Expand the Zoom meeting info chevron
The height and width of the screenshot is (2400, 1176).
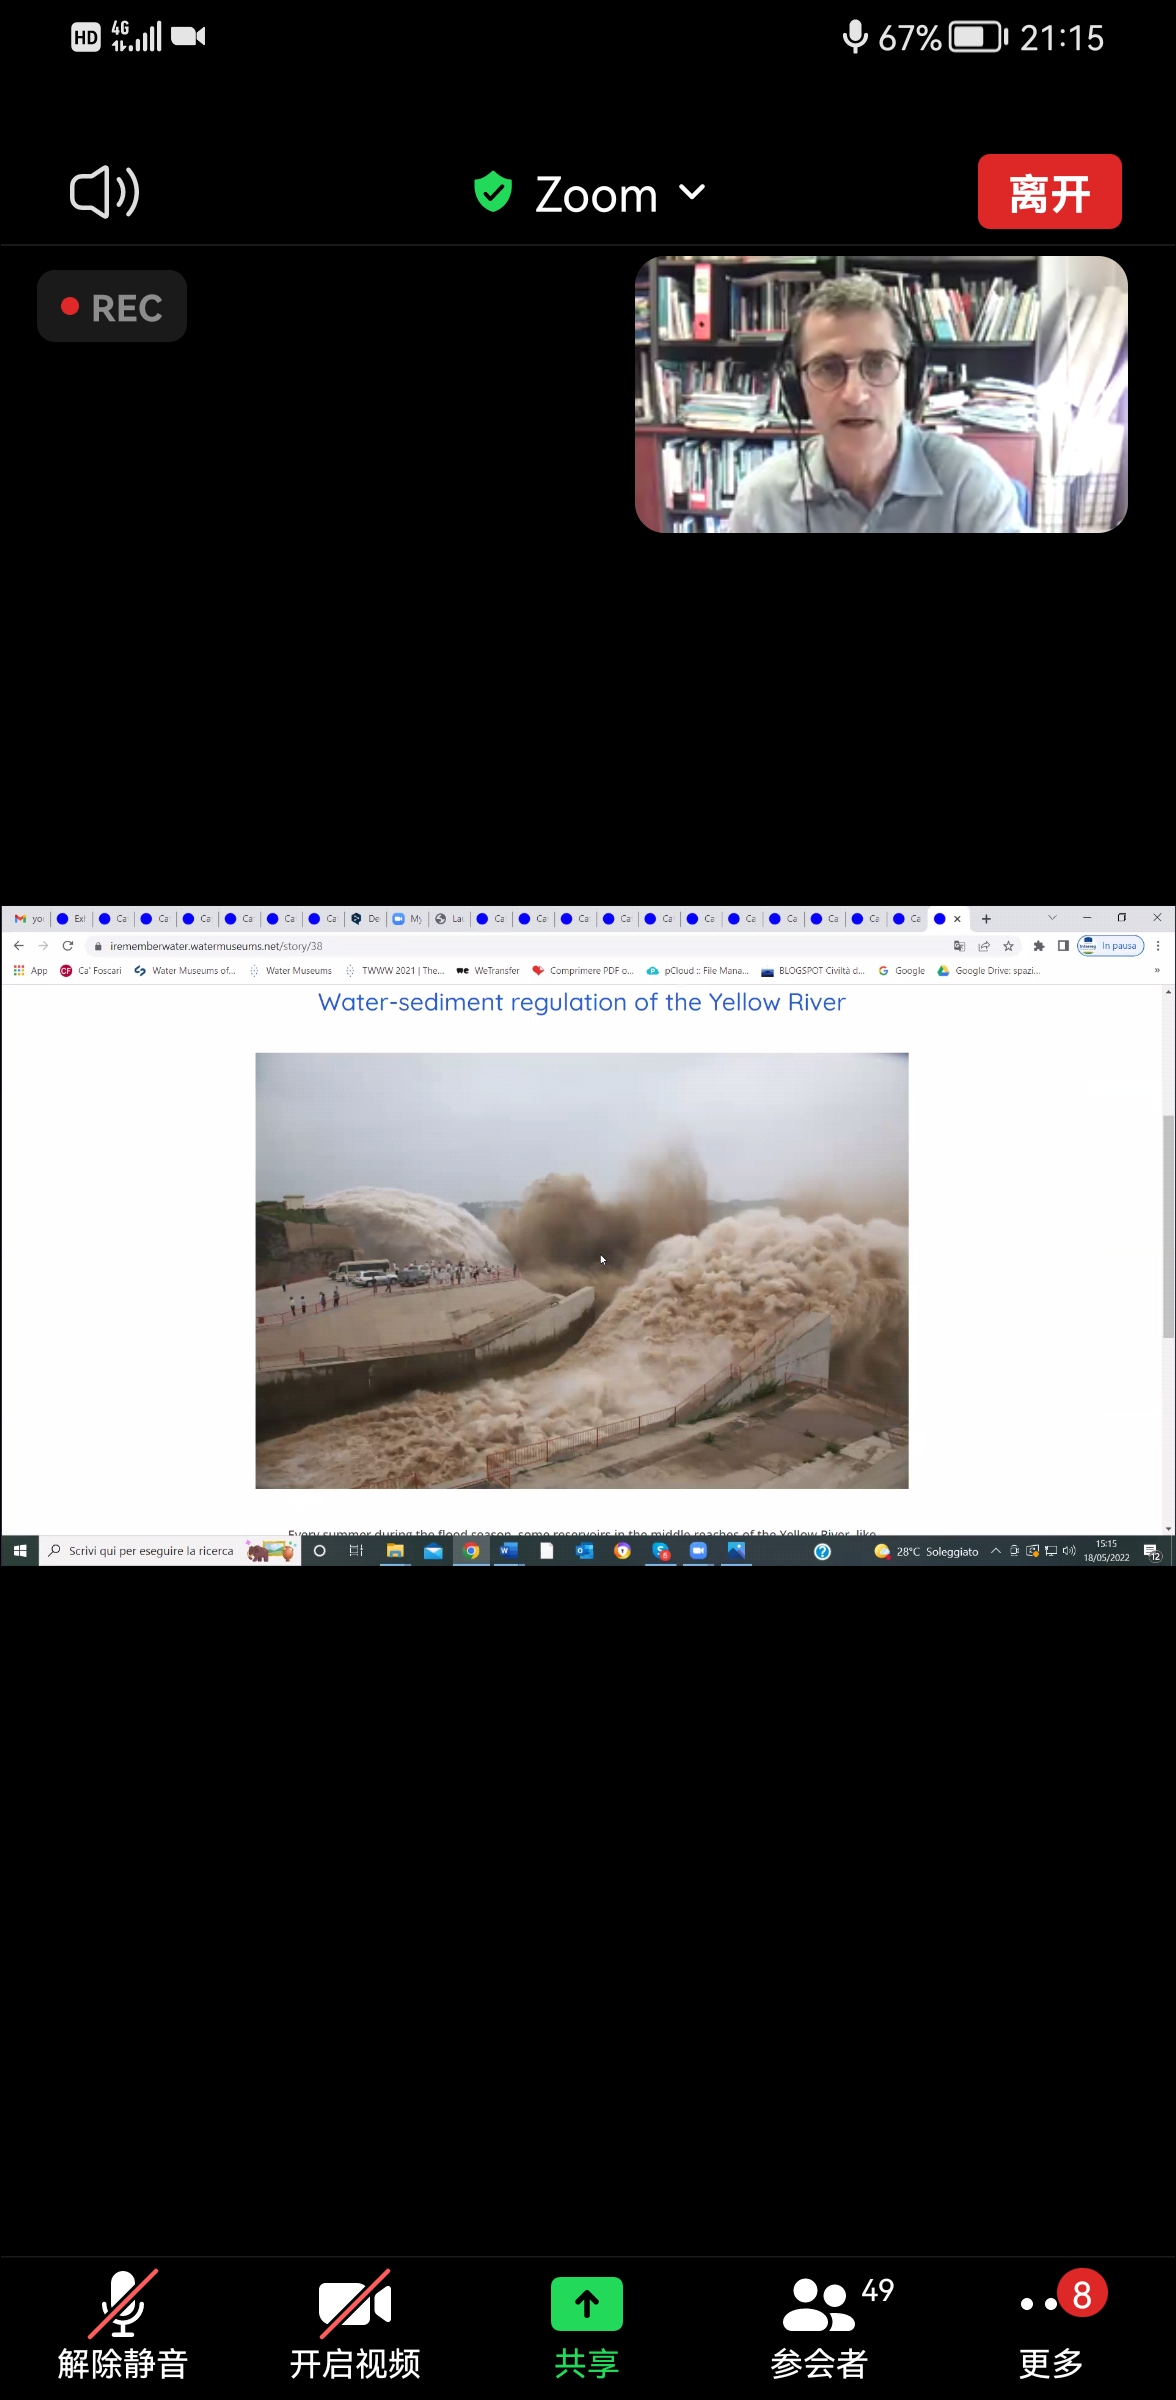tap(692, 192)
